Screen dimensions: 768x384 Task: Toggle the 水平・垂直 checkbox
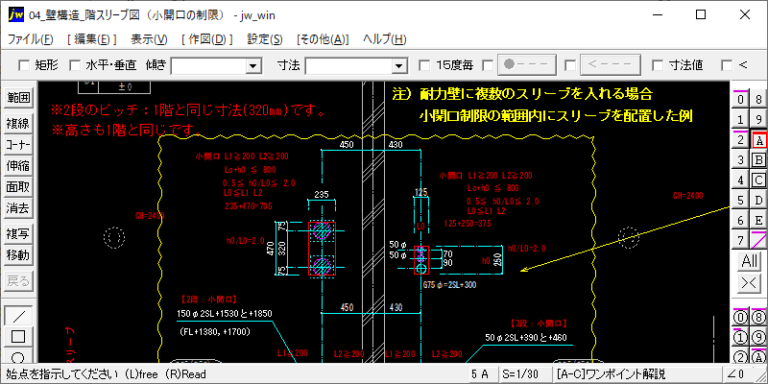pyautogui.click(x=75, y=65)
